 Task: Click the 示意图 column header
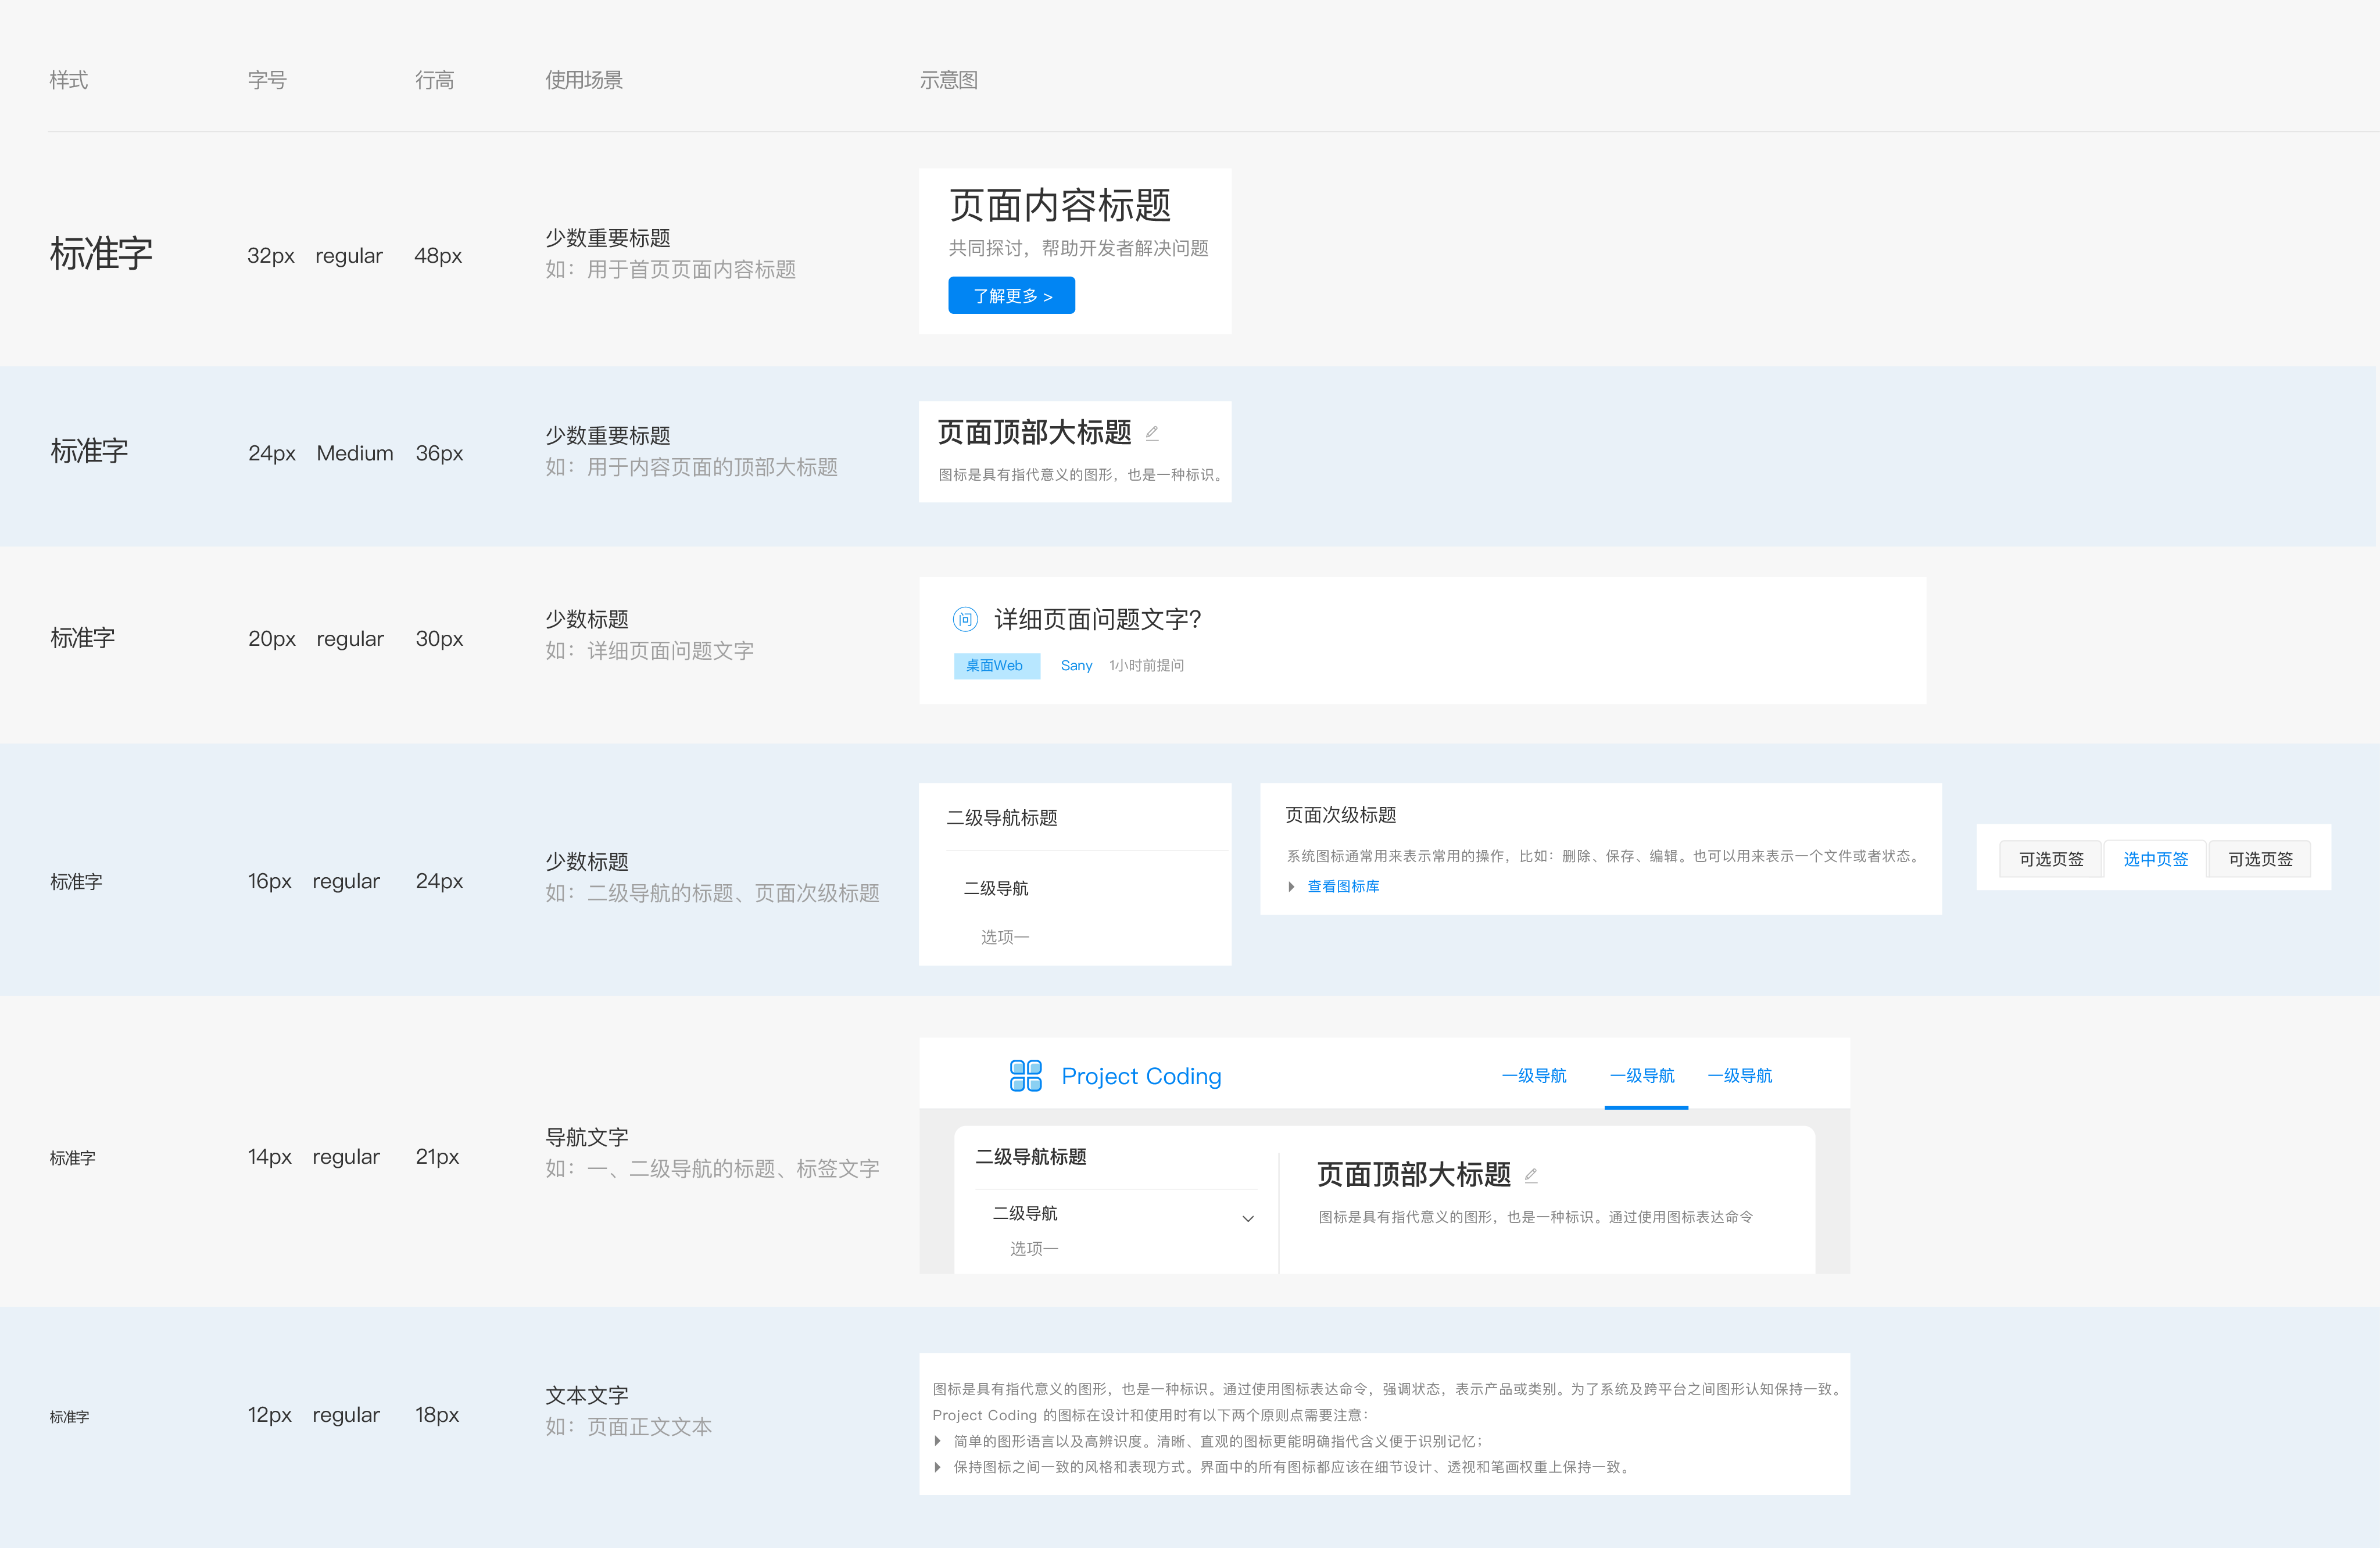(x=948, y=80)
